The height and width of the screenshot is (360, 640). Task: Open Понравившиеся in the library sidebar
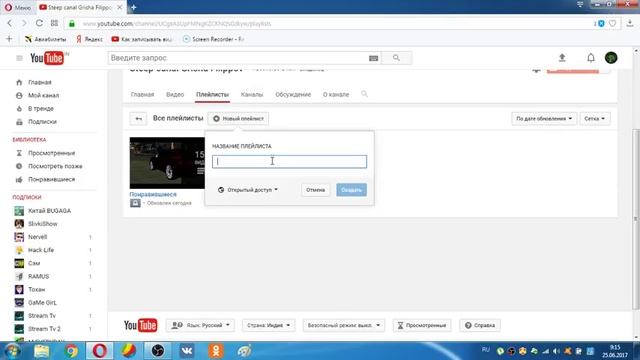click(x=51, y=179)
